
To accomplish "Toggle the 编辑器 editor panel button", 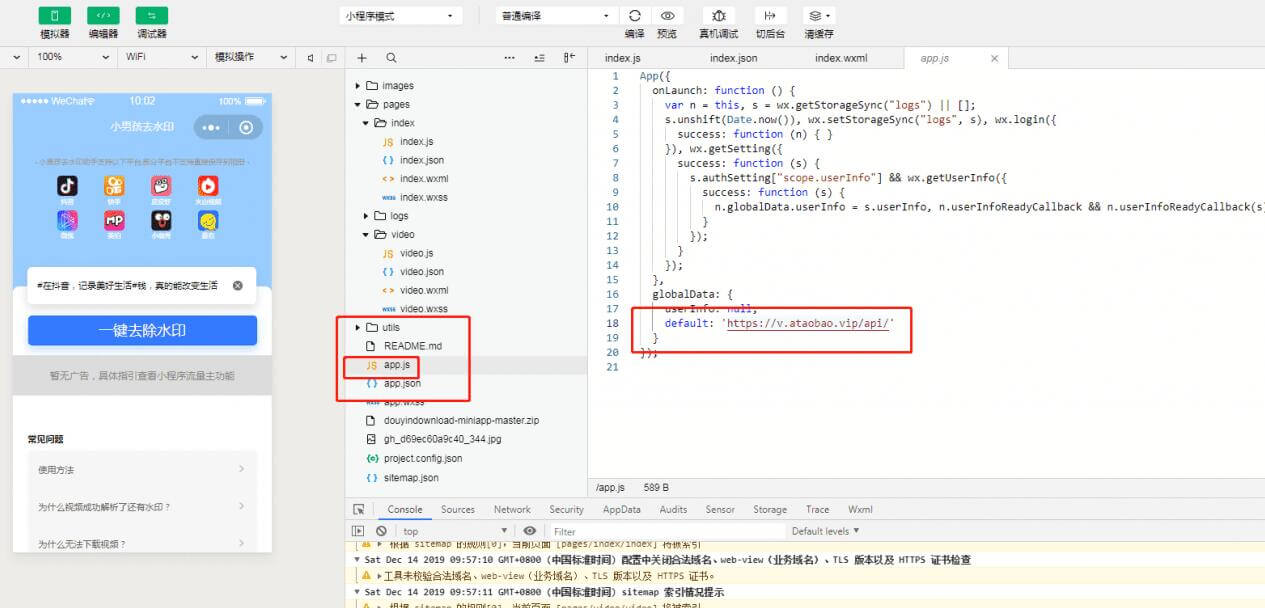I will coord(103,16).
